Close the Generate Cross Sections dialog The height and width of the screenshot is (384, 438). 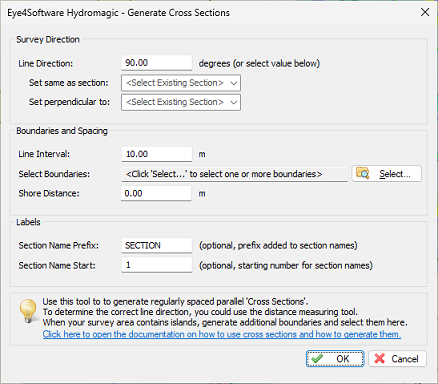425,13
